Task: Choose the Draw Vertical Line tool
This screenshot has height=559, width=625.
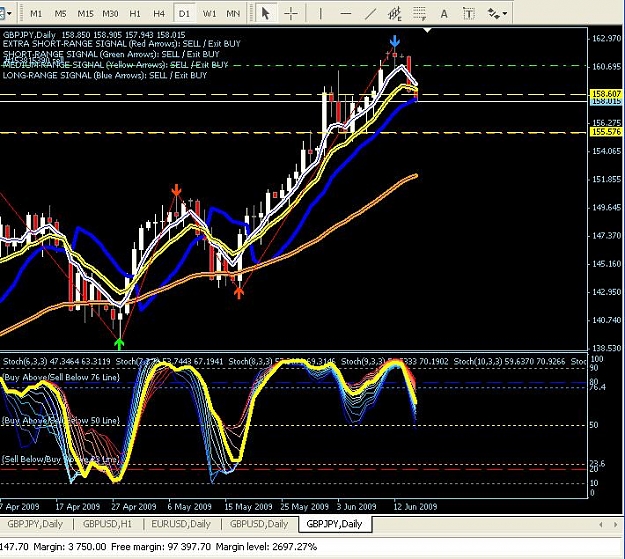Action: click(x=320, y=14)
